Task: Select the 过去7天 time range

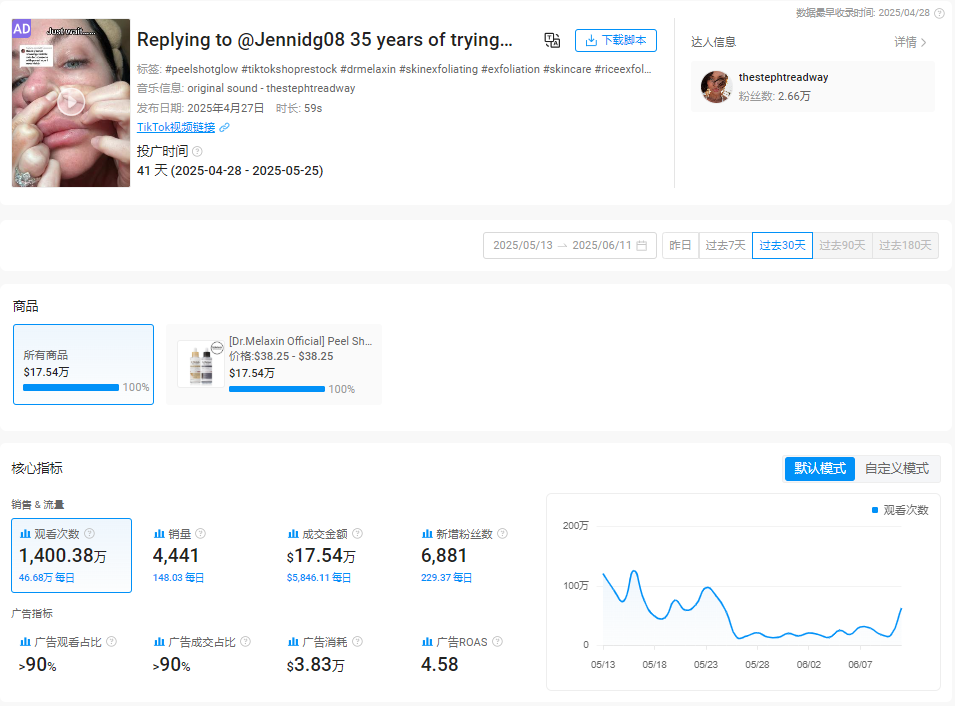Action: tap(725, 245)
